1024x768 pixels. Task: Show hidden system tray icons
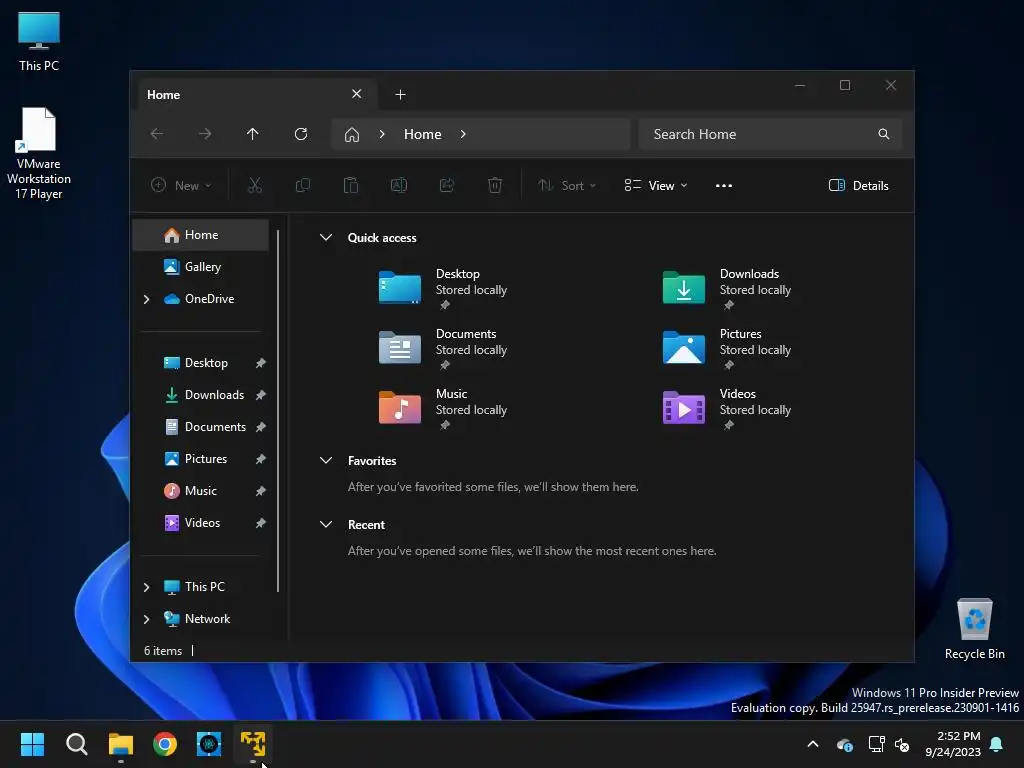click(813, 744)
